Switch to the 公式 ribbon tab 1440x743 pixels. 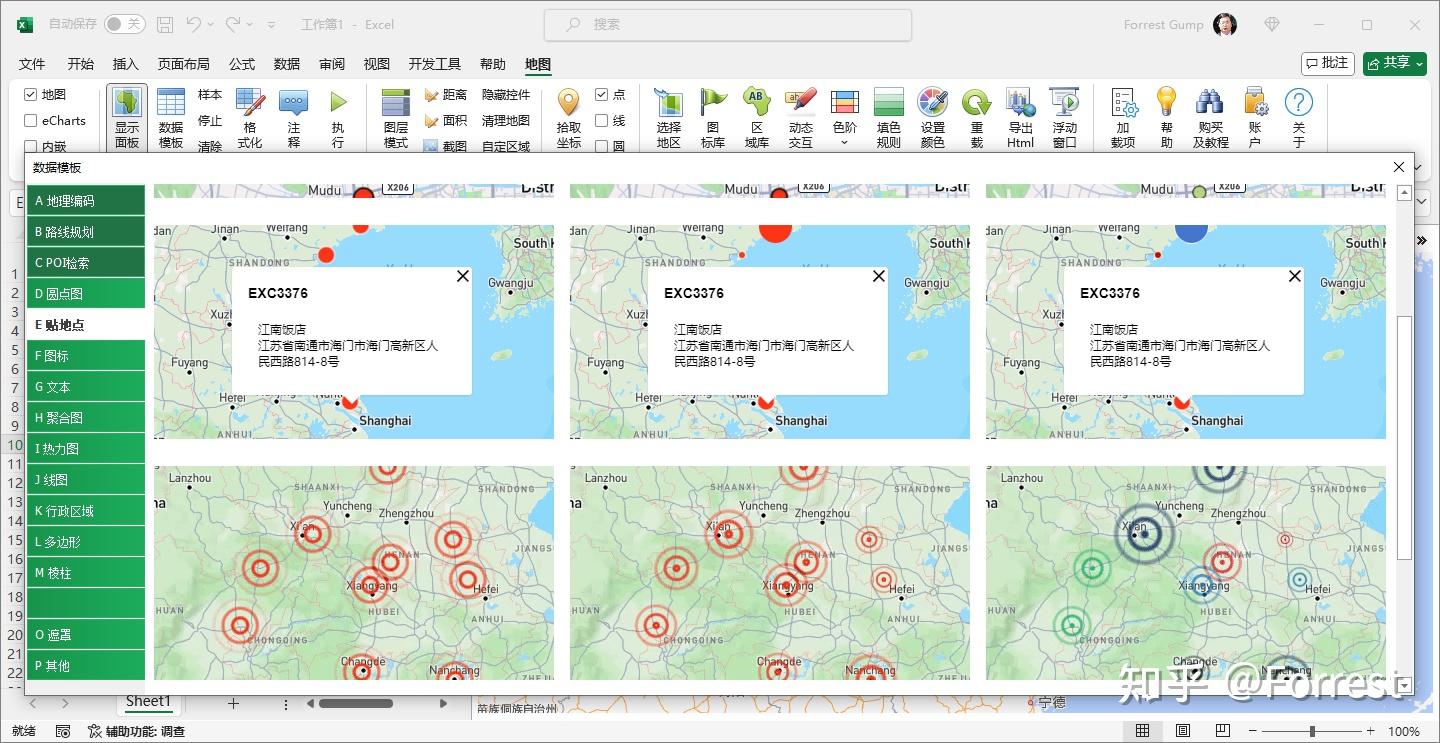(x=242, y=64)
